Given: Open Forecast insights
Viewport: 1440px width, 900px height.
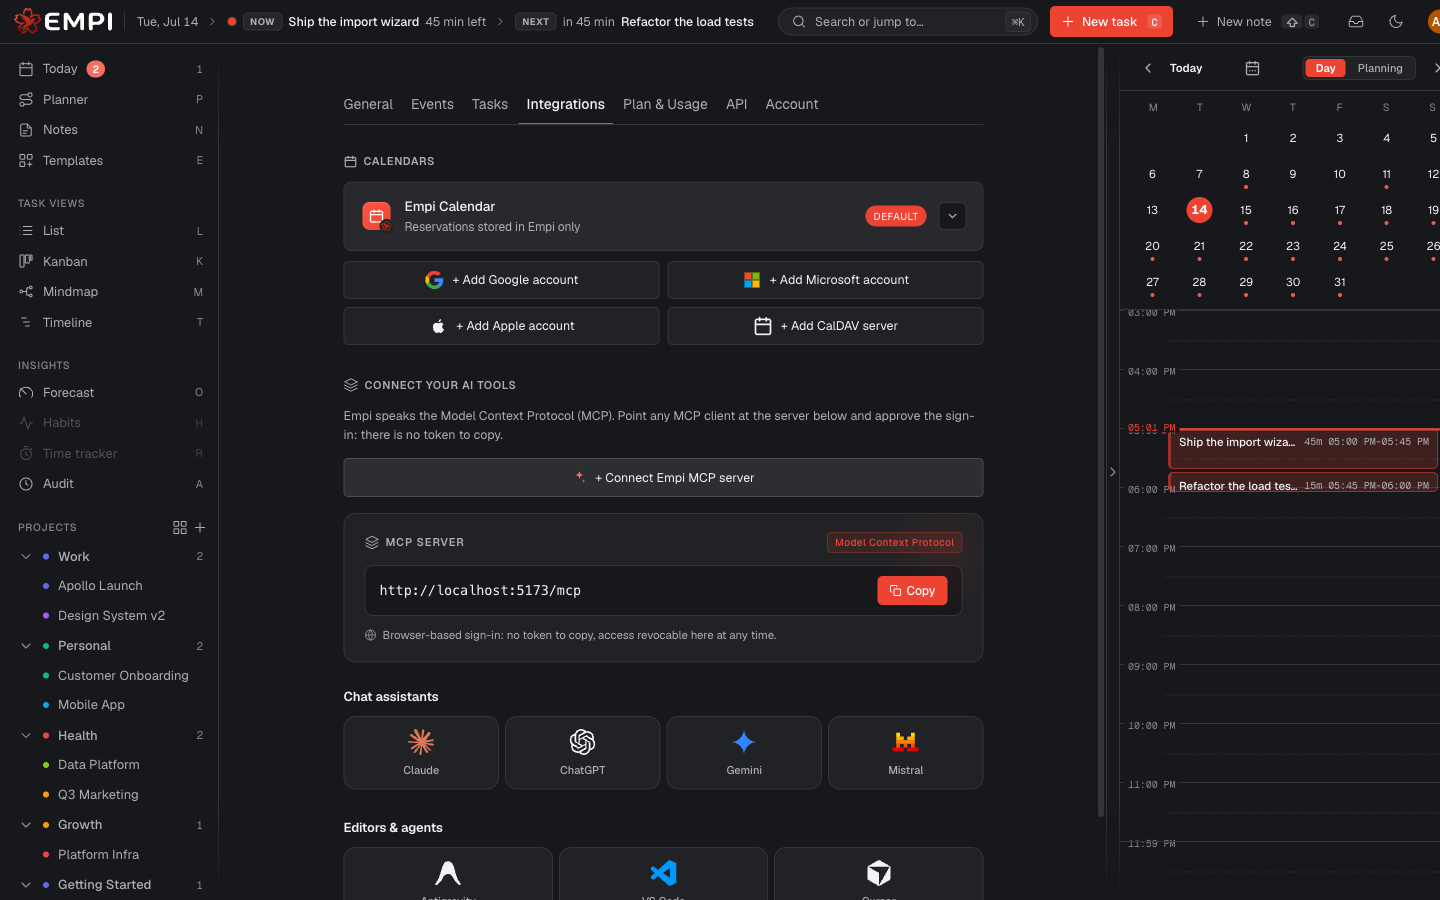Looking at the screenshot, I should (110, 393).
